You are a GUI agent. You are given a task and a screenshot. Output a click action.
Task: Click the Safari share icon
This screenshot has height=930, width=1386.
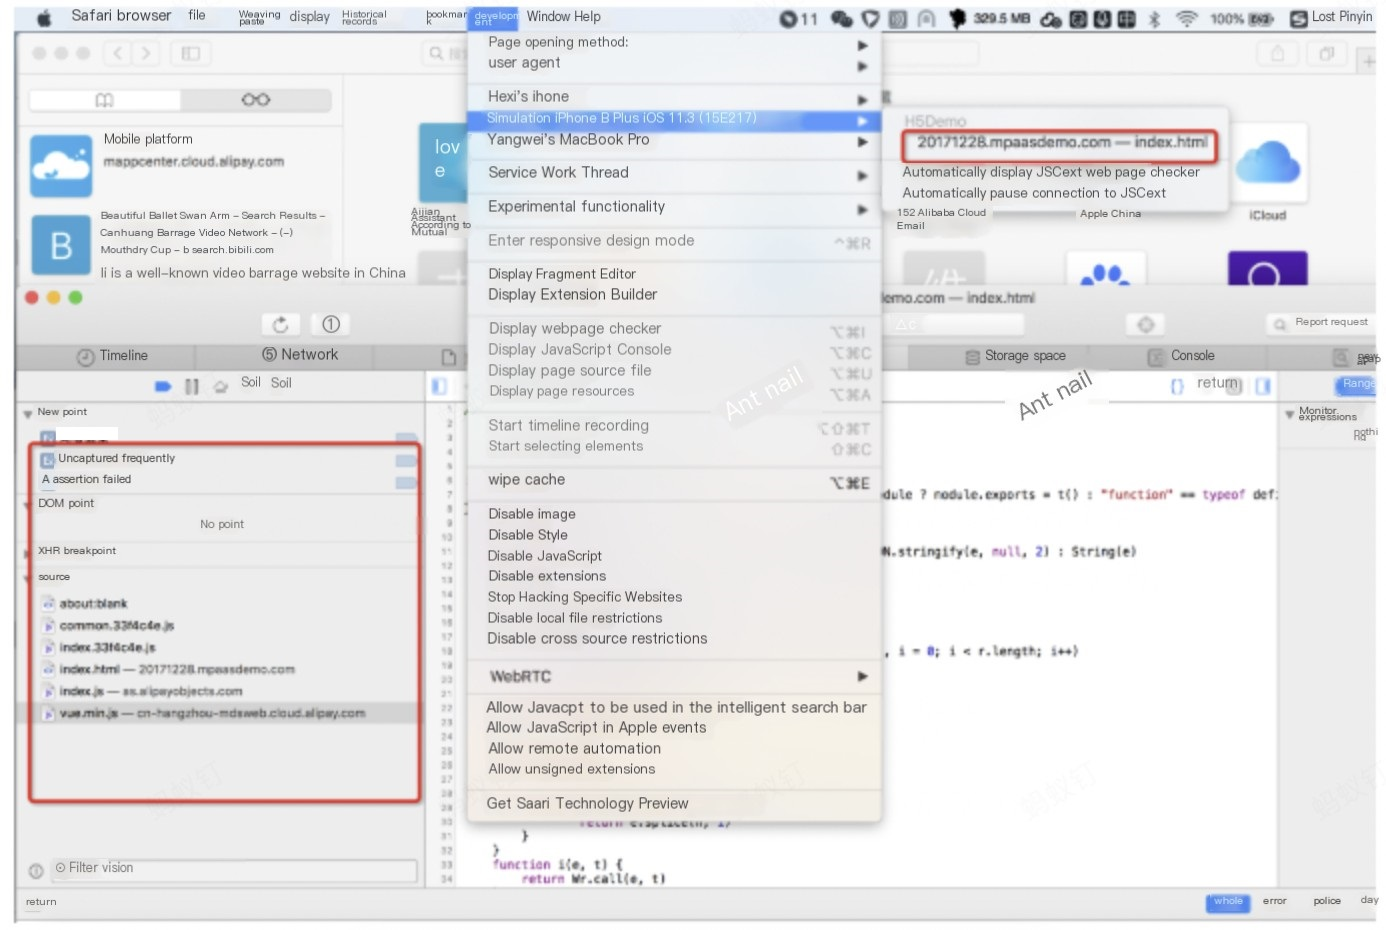click(x=1277, y=54)
